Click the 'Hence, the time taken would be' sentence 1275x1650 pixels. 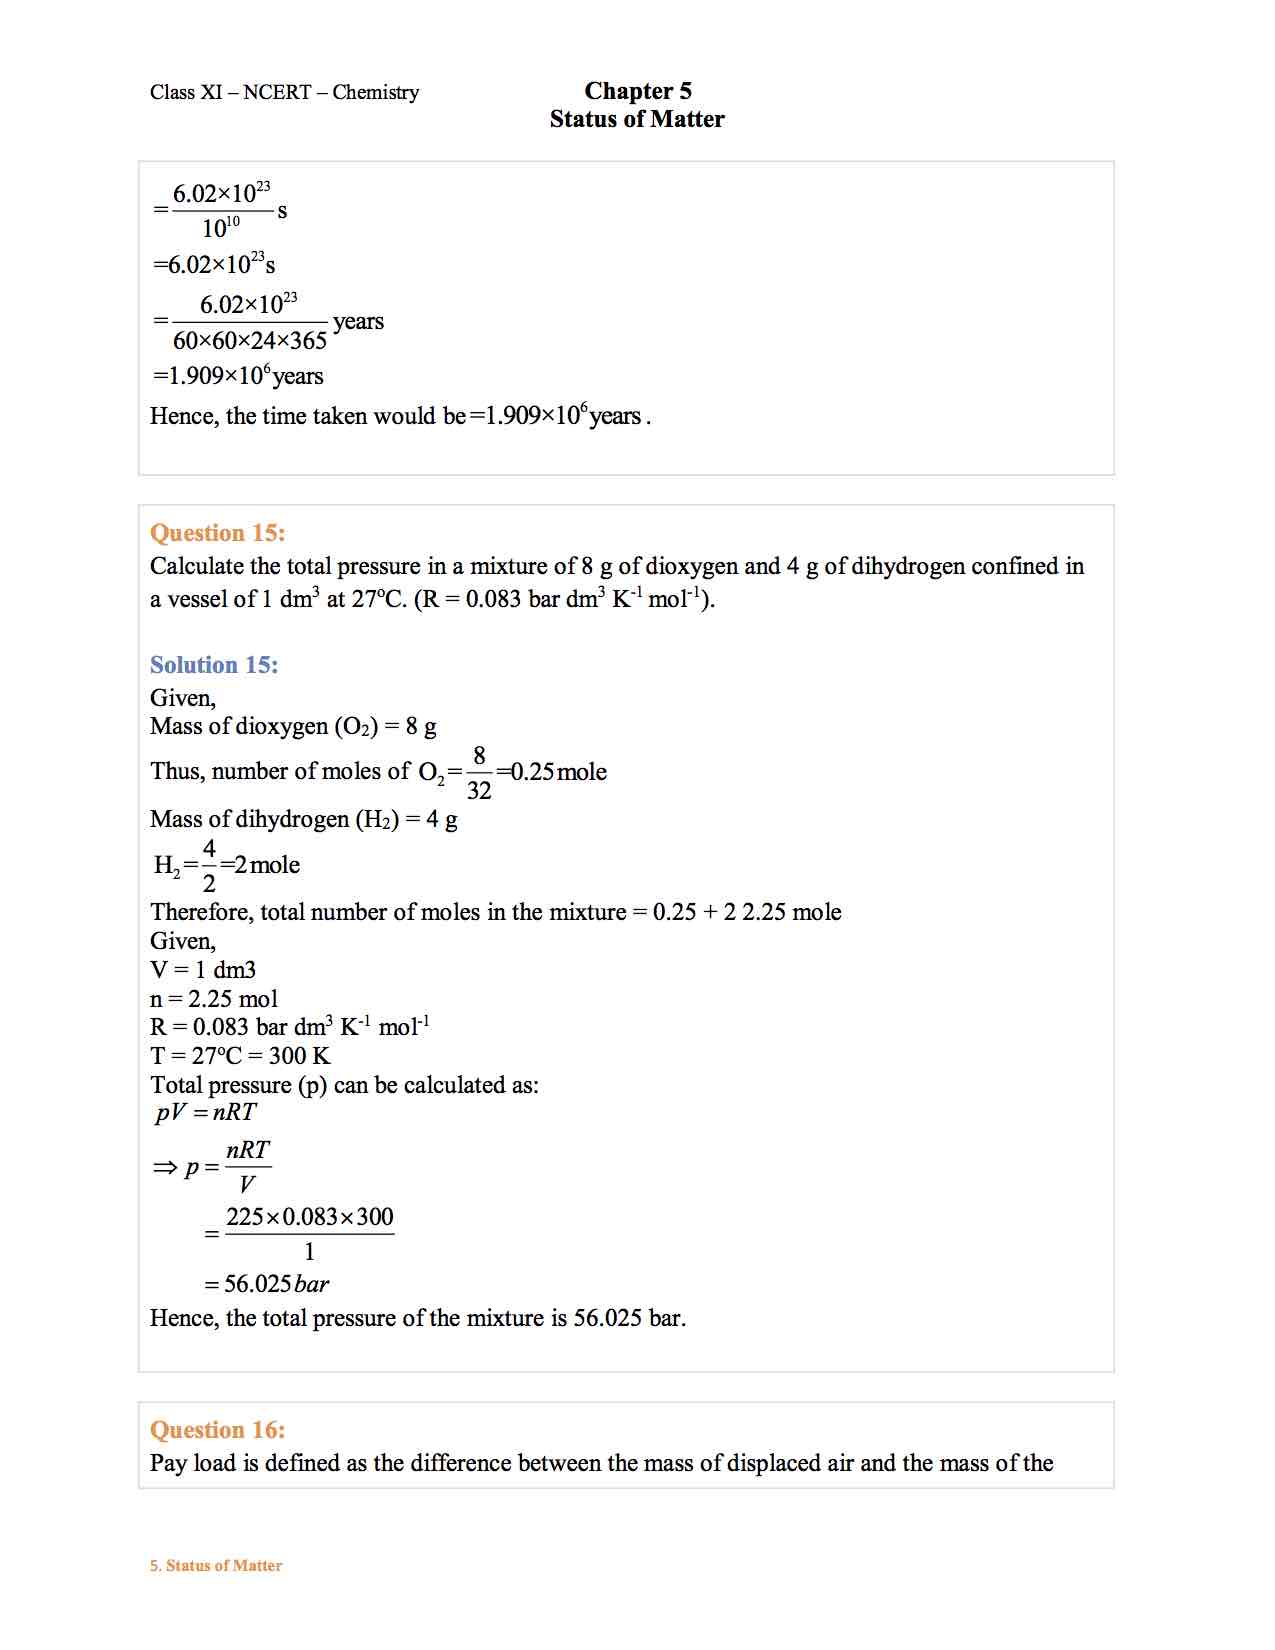pos(400,415)
